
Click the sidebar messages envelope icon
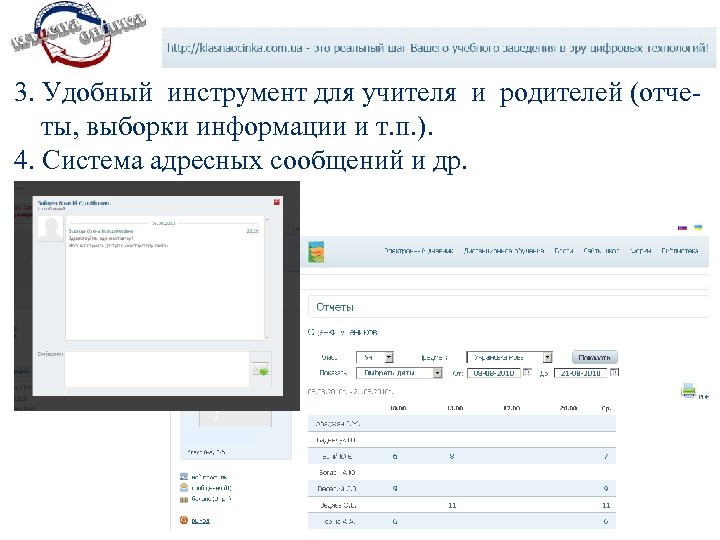(184, 487)
